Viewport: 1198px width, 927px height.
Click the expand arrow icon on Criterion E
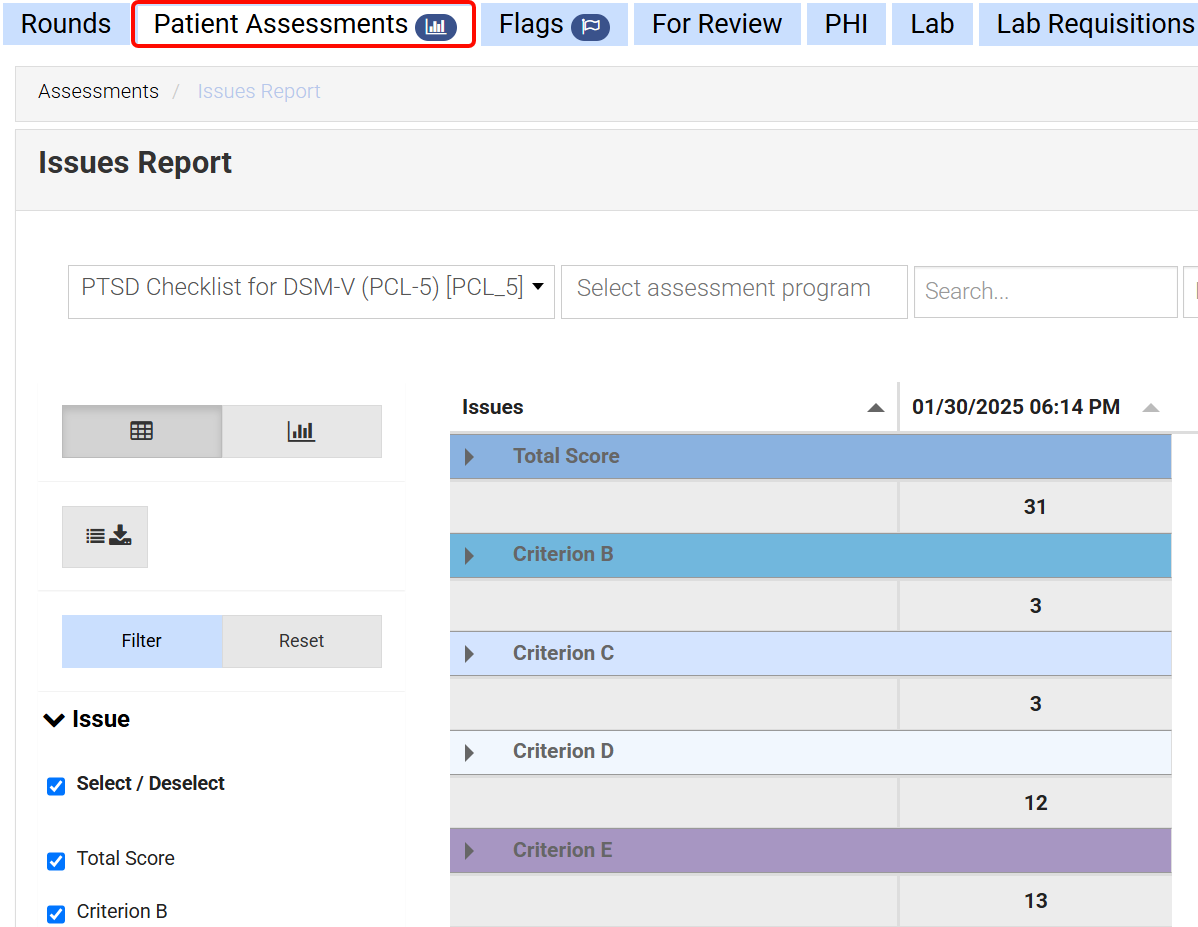(x=468, y=850)
